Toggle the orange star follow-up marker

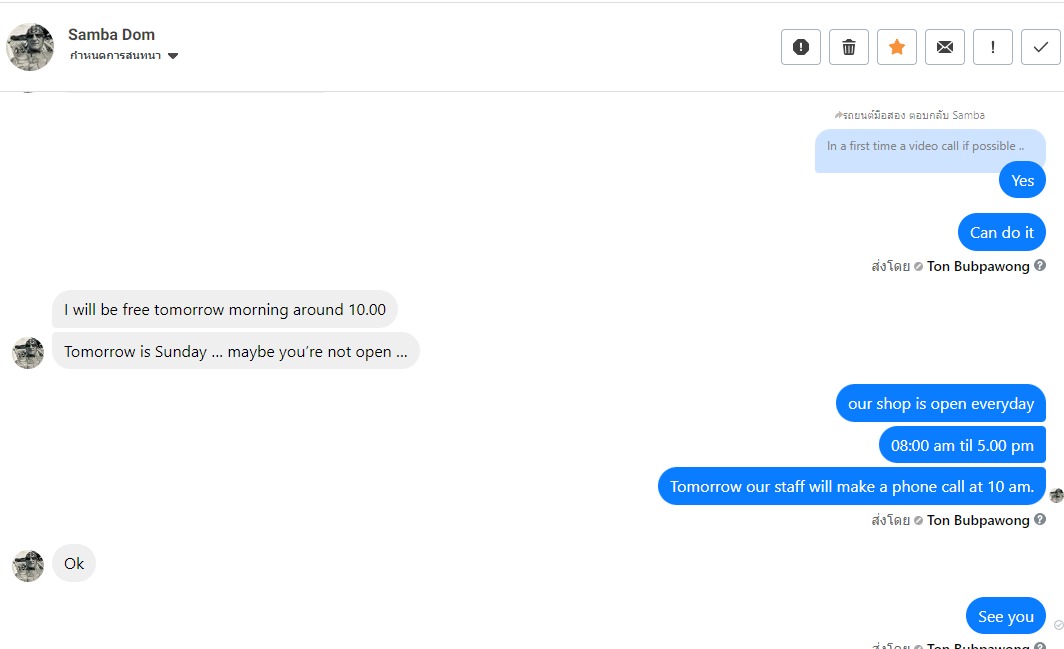897,47
